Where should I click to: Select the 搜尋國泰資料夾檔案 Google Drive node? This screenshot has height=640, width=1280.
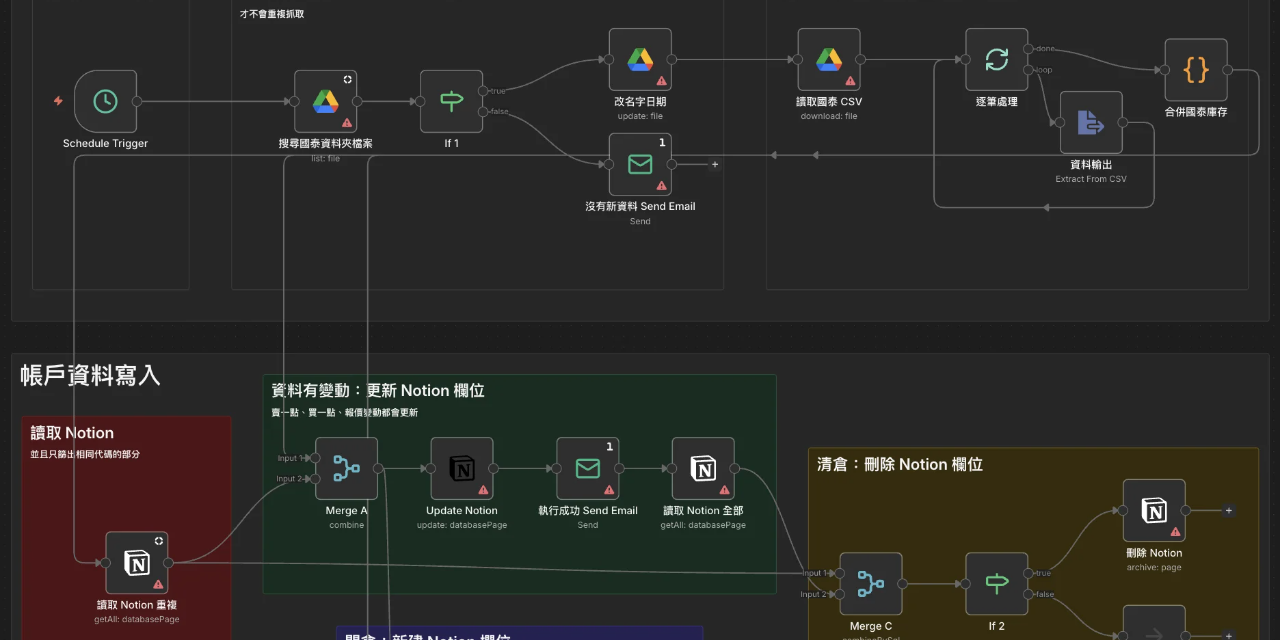[325, 101]
